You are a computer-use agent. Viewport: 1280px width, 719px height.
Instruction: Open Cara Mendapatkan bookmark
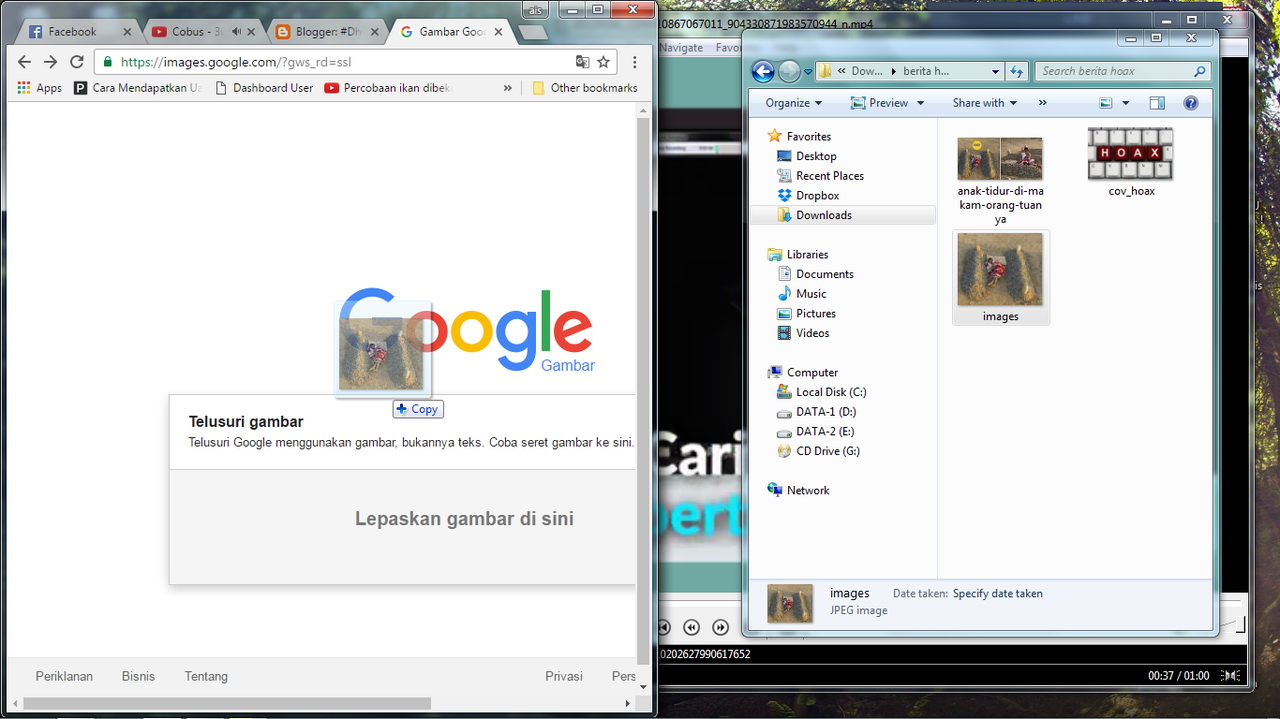[x=138, y=88]
